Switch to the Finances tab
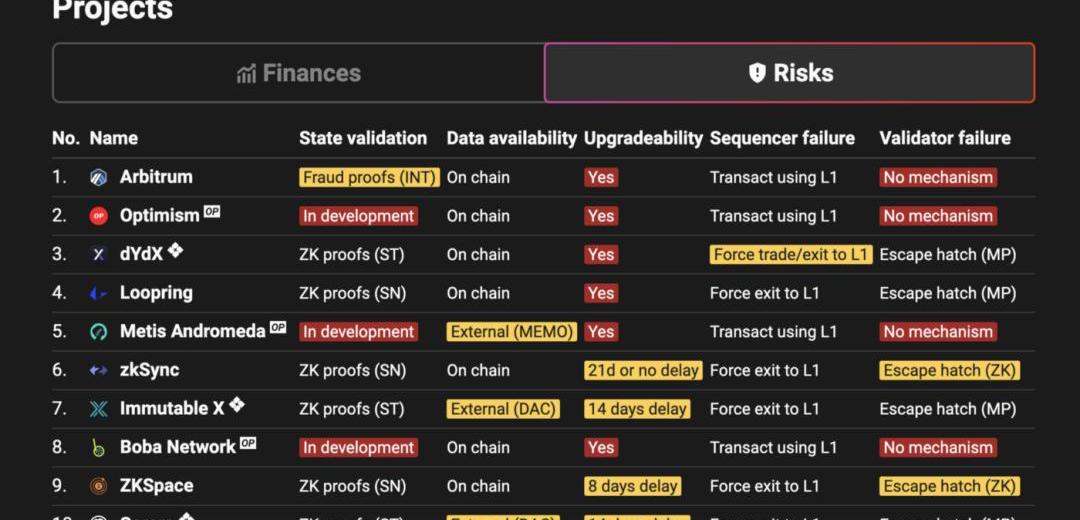The image size is (1080, 520). tap(298, 73)
